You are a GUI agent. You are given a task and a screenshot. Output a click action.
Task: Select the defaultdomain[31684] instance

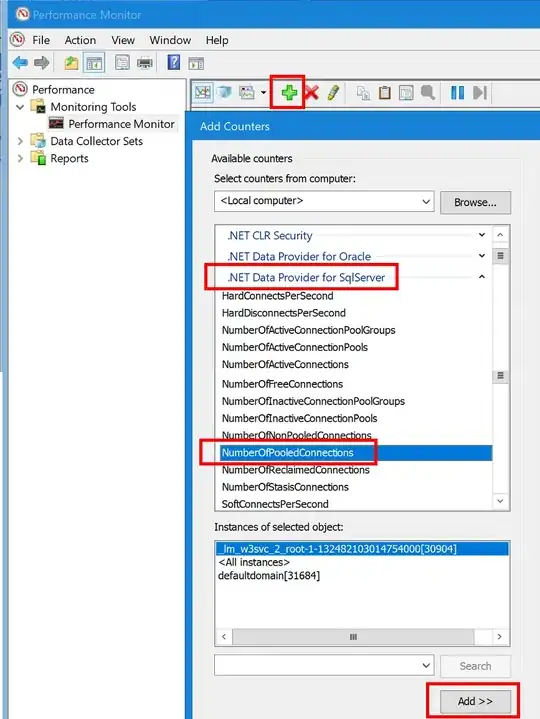(269, 575)
